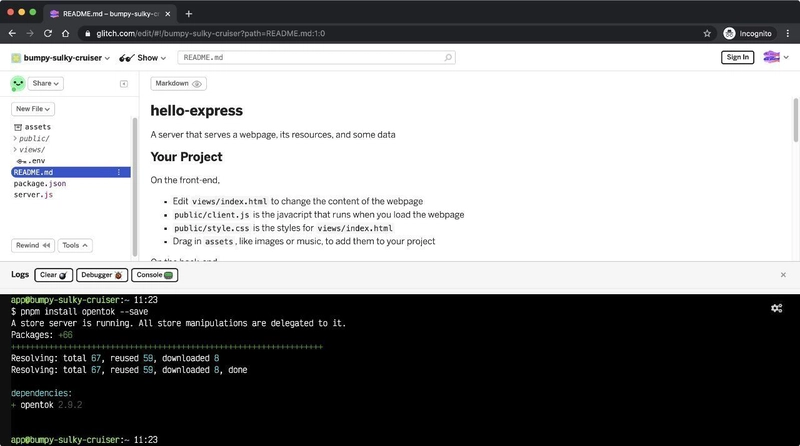The height and width of the screenshot is (446, 800).
Task: Click the editor vertical scrollbar
Action: coord(795,120)
